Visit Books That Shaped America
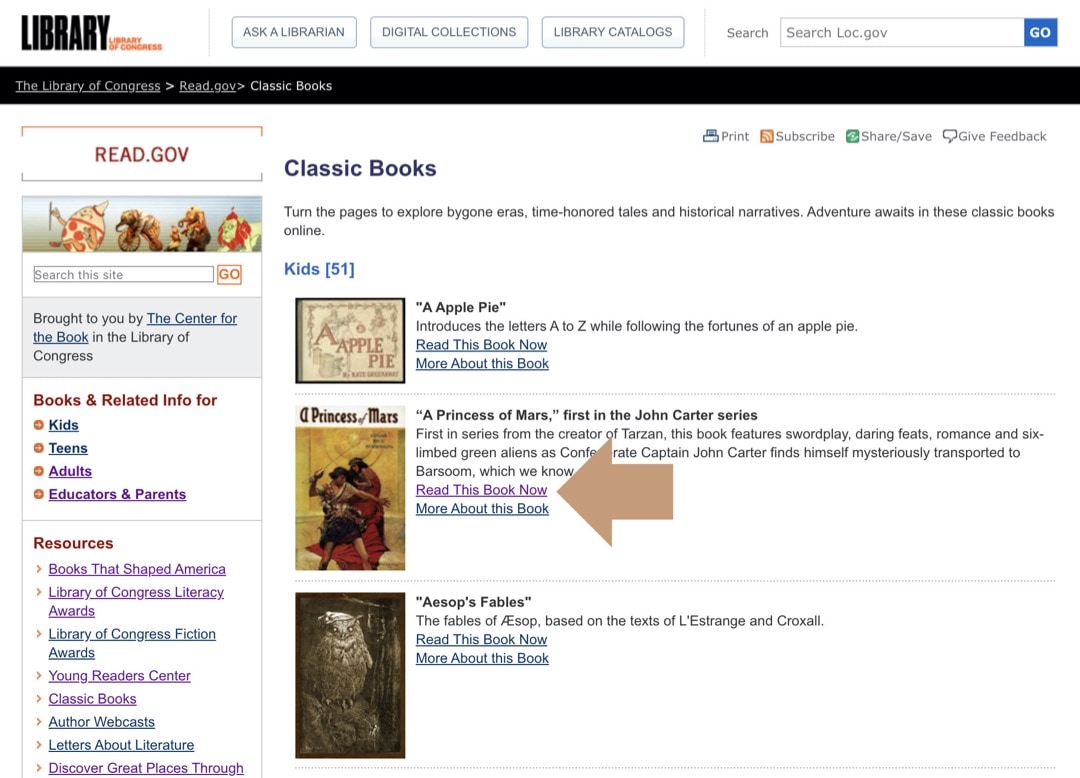Screen dimensions: 1080x778 click(137, 568)
